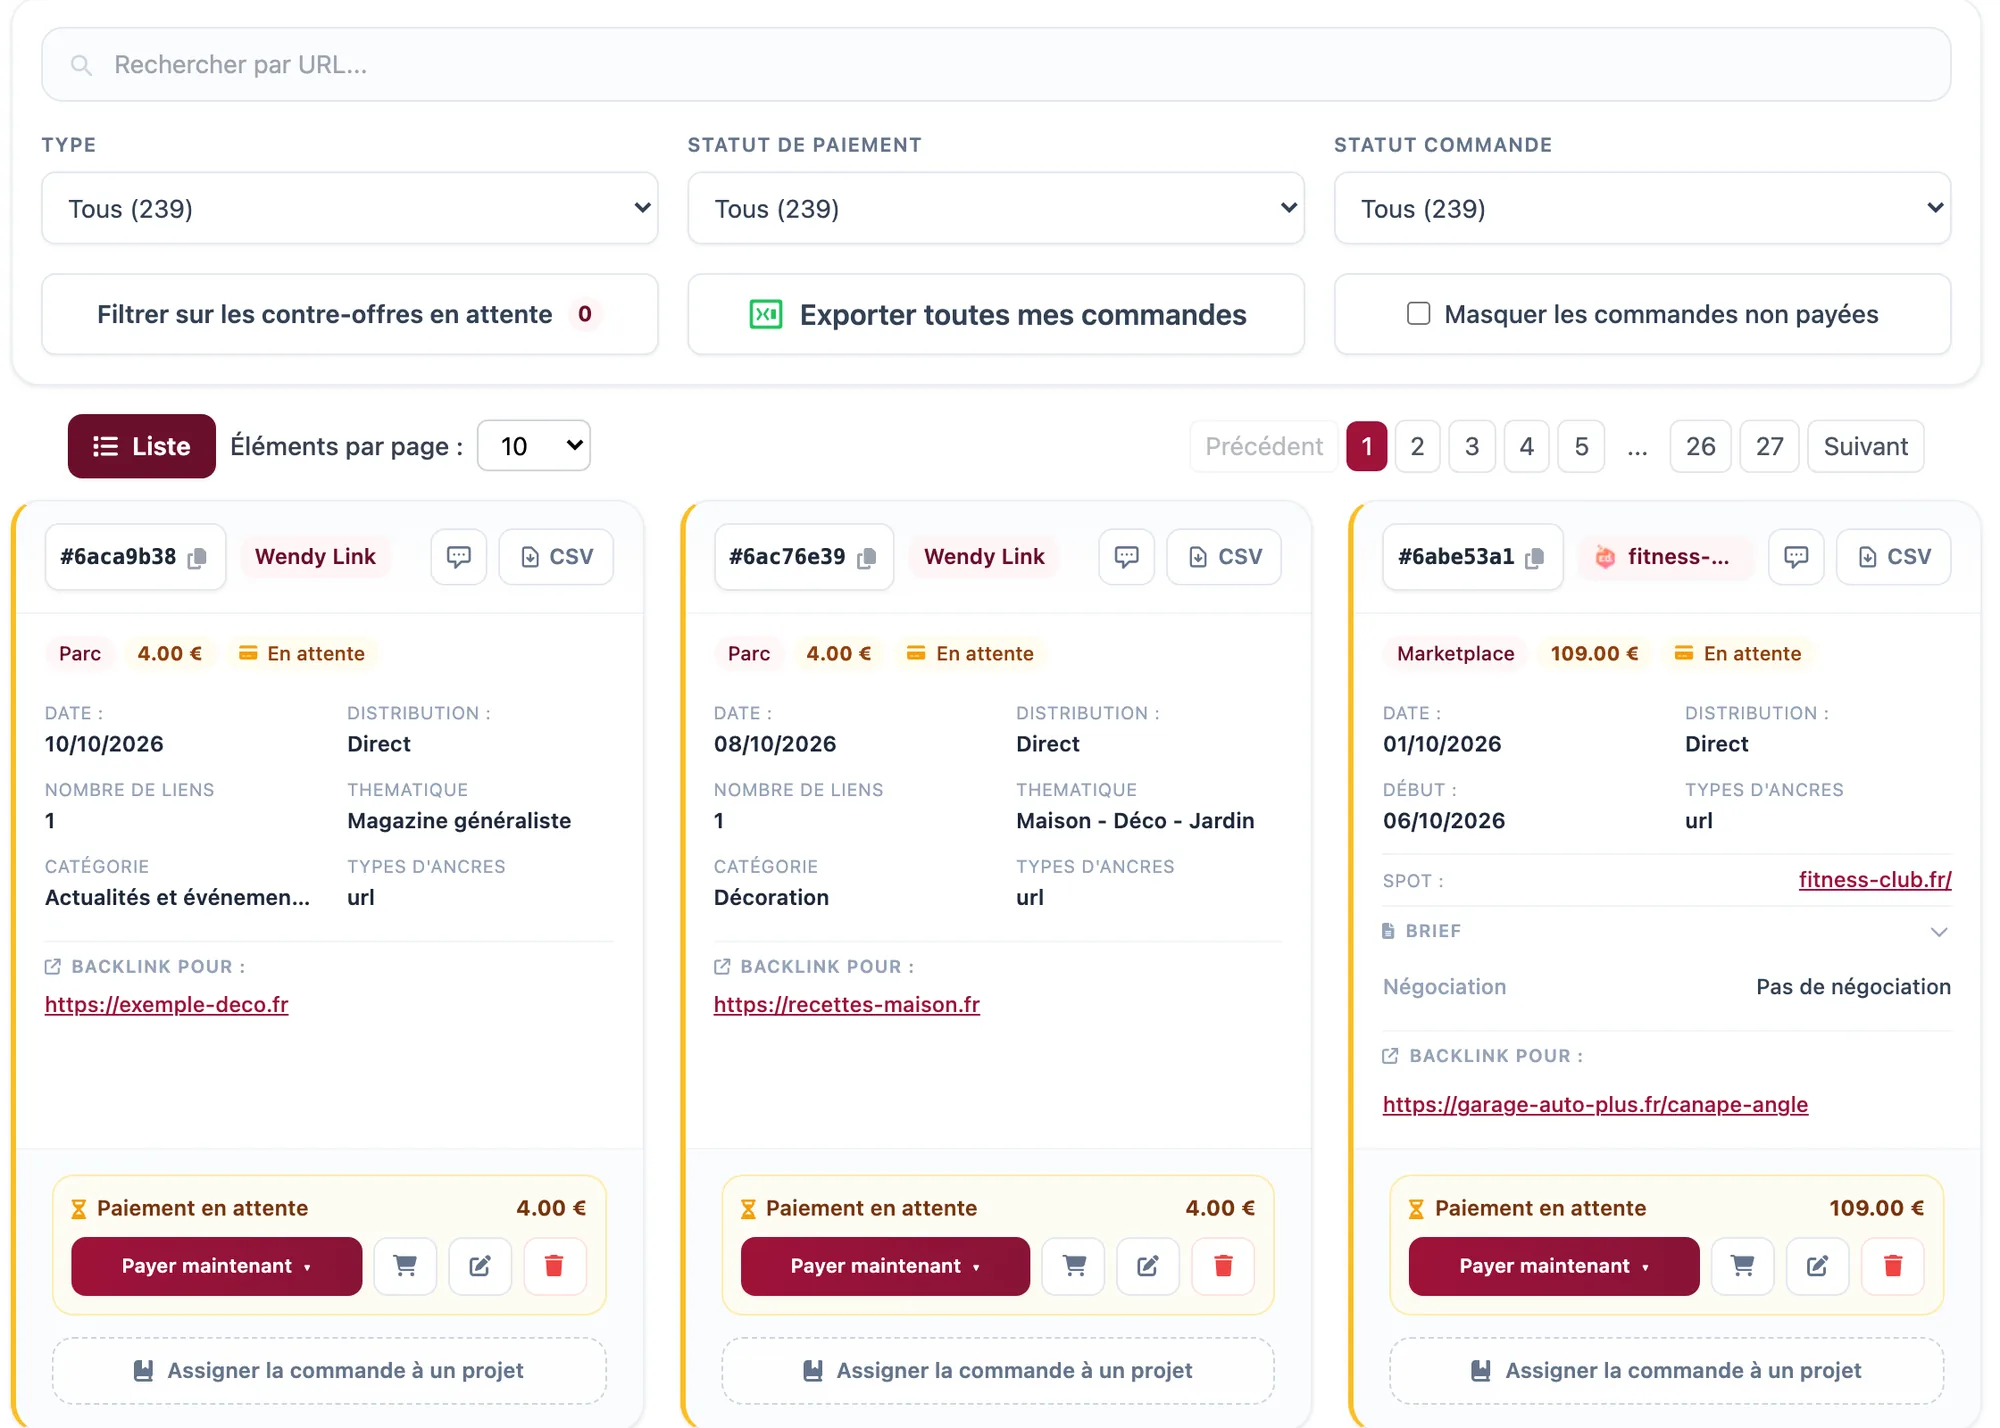Open fitness-club.fr/ spot link
Viewport: 2000px width, 1428px height.
(x=1875, y=880)
